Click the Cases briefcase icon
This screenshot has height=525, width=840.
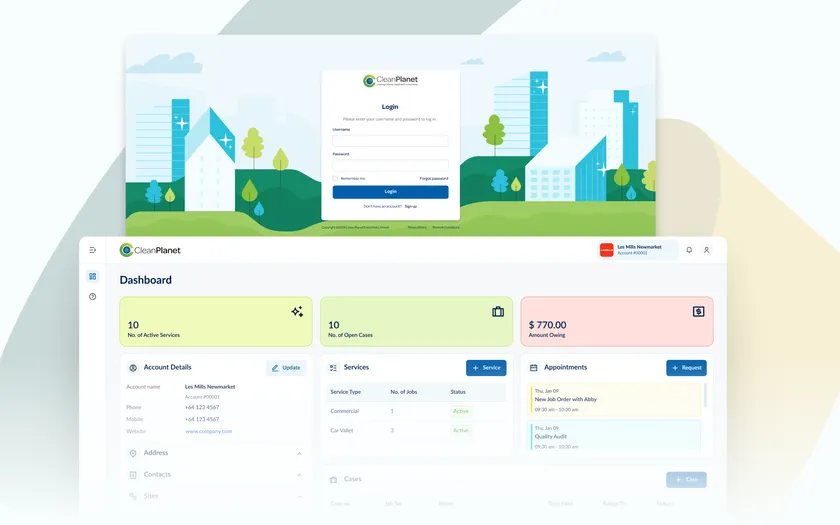tap(333, 480)
